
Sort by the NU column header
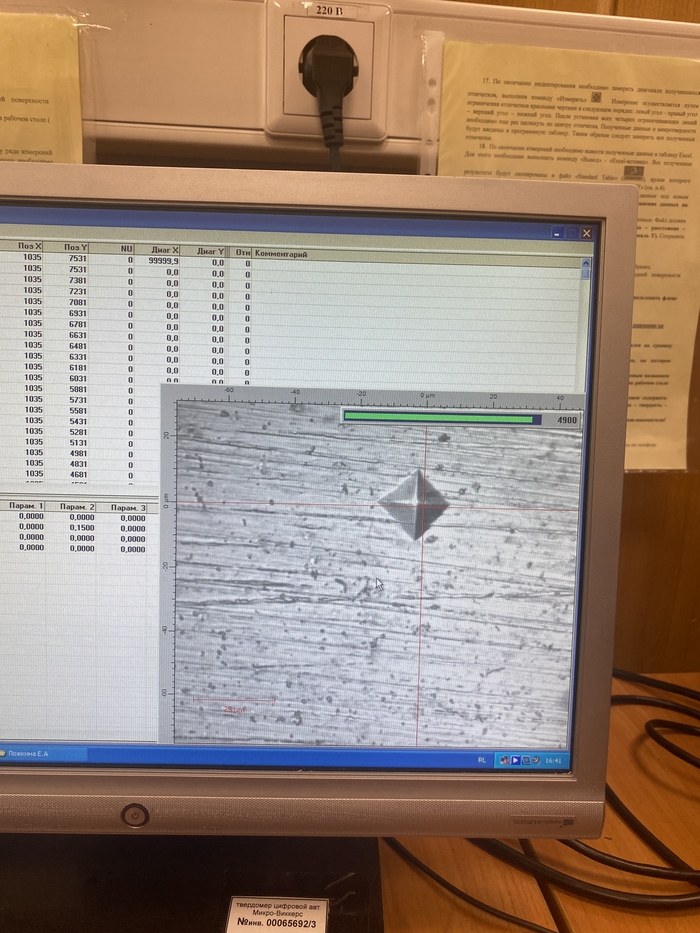click(111, 248)
